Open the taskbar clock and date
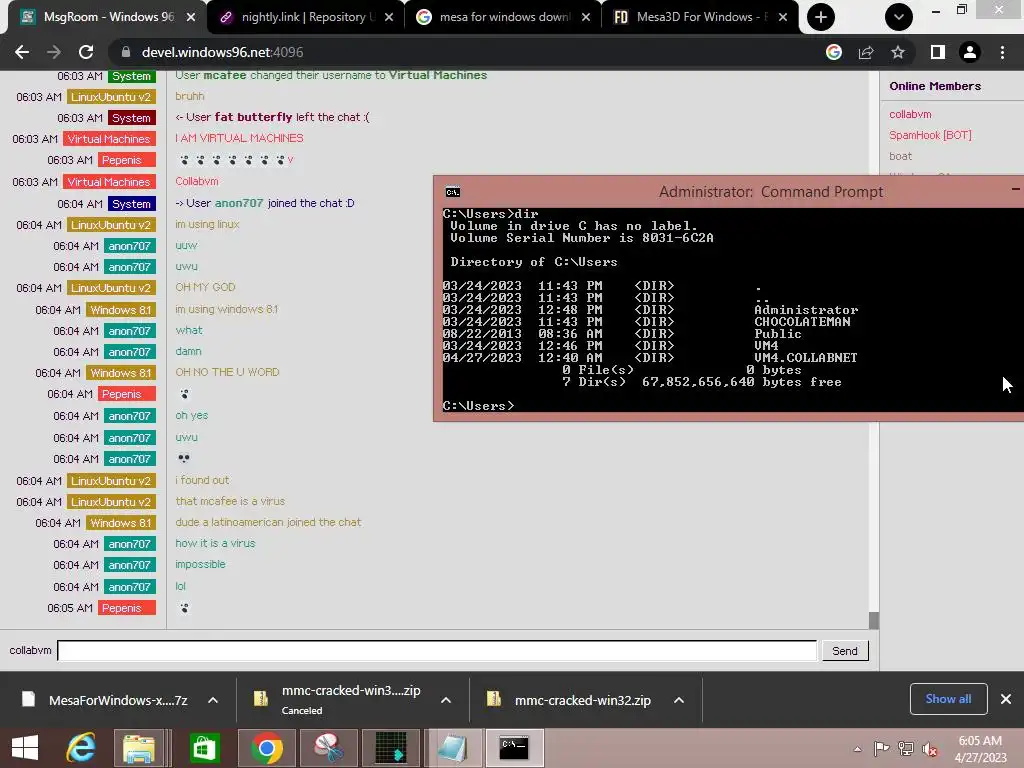1024x768 pixels. tap(980, 749)
